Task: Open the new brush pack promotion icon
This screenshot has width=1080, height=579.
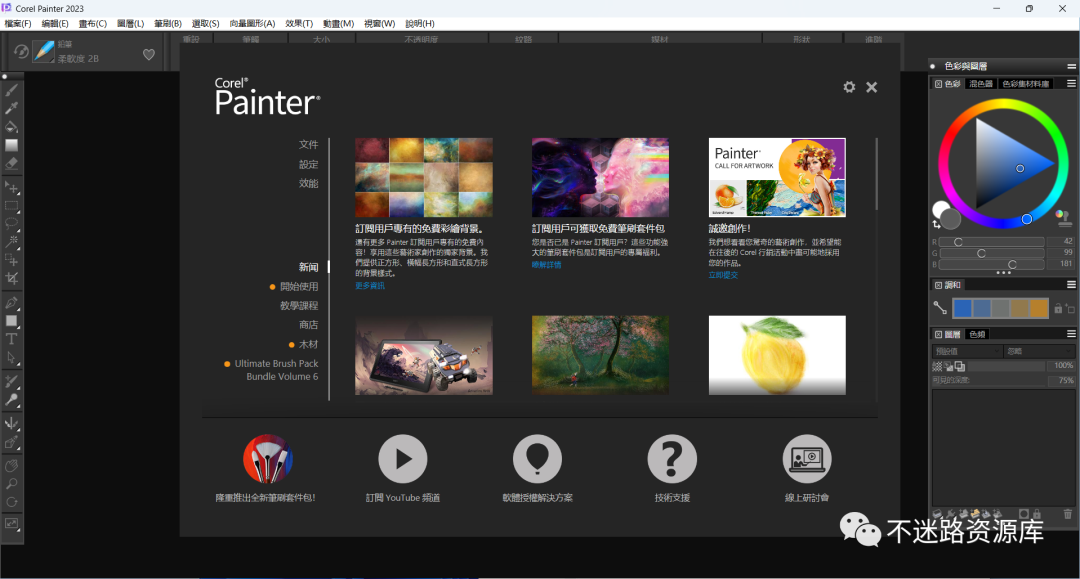Action: coord(268,459)
